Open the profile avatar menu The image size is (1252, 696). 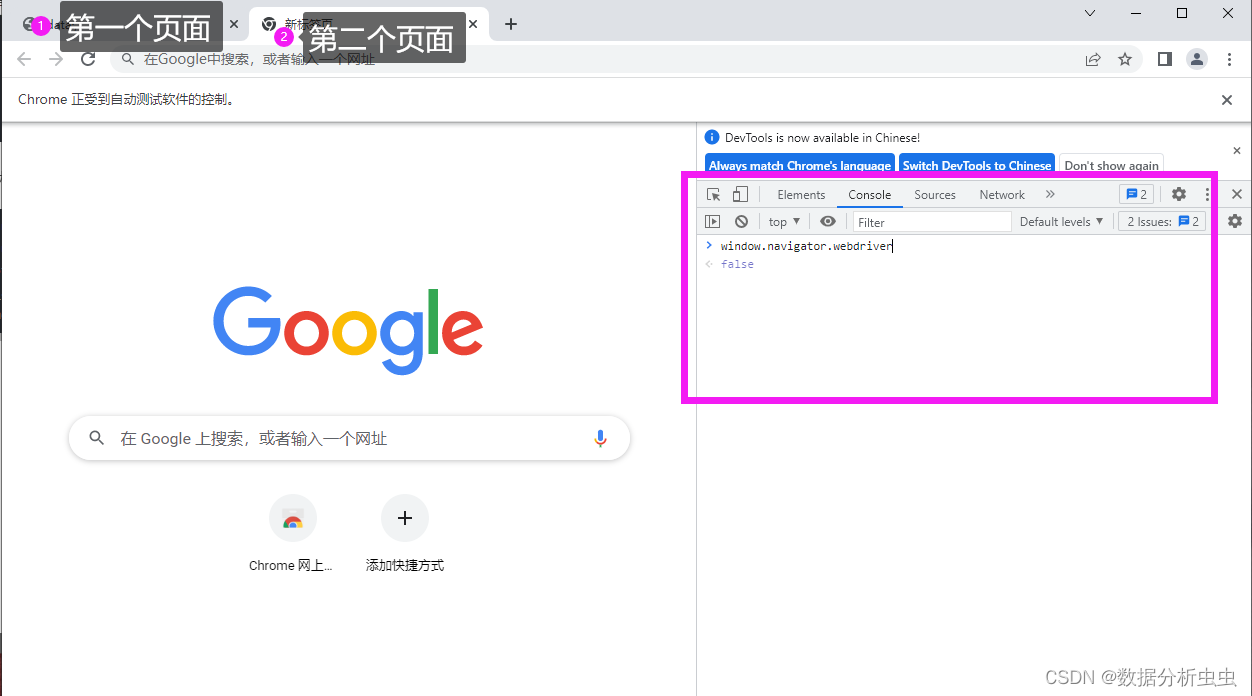tap(1197, 59)
